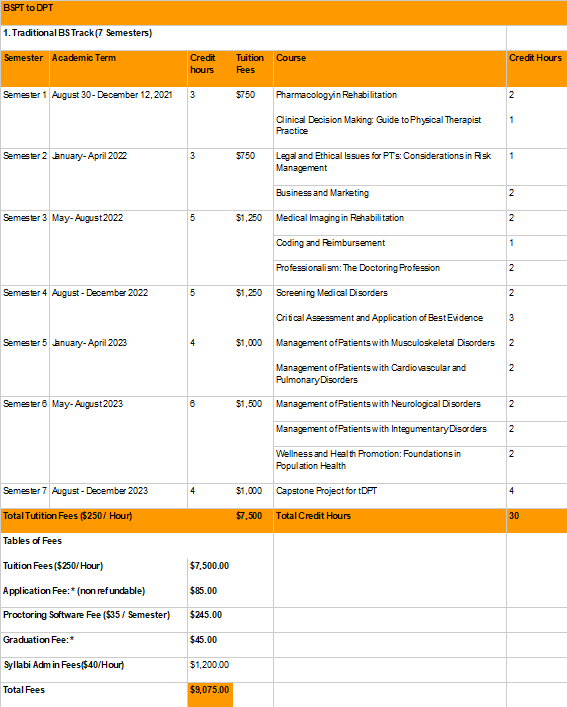This screenshot has width=567, height=707.
Task: Click 'Syllabi Admin Fees ($40/Hour)' label
Action: [64, 665]
